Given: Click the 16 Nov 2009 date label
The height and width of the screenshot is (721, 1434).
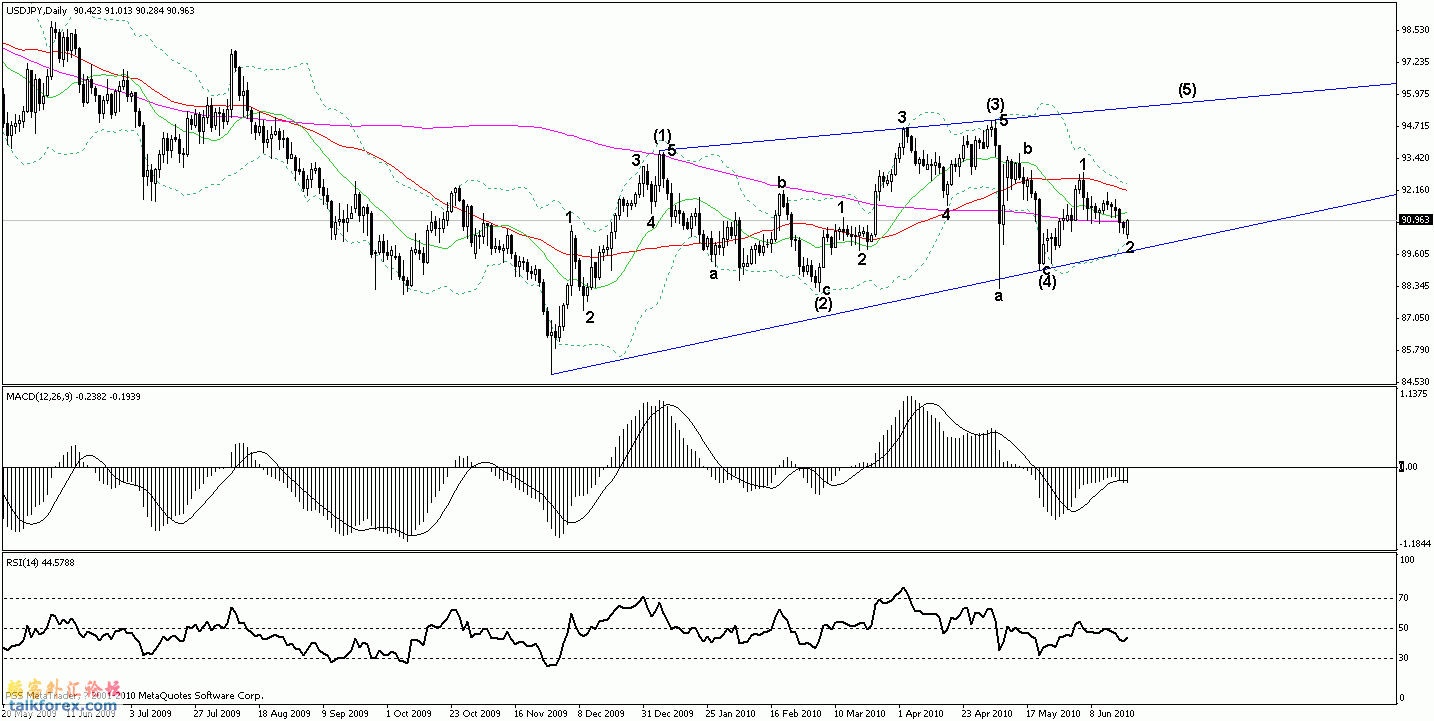Looking at the screenshot, I should [x=541, y=714].
